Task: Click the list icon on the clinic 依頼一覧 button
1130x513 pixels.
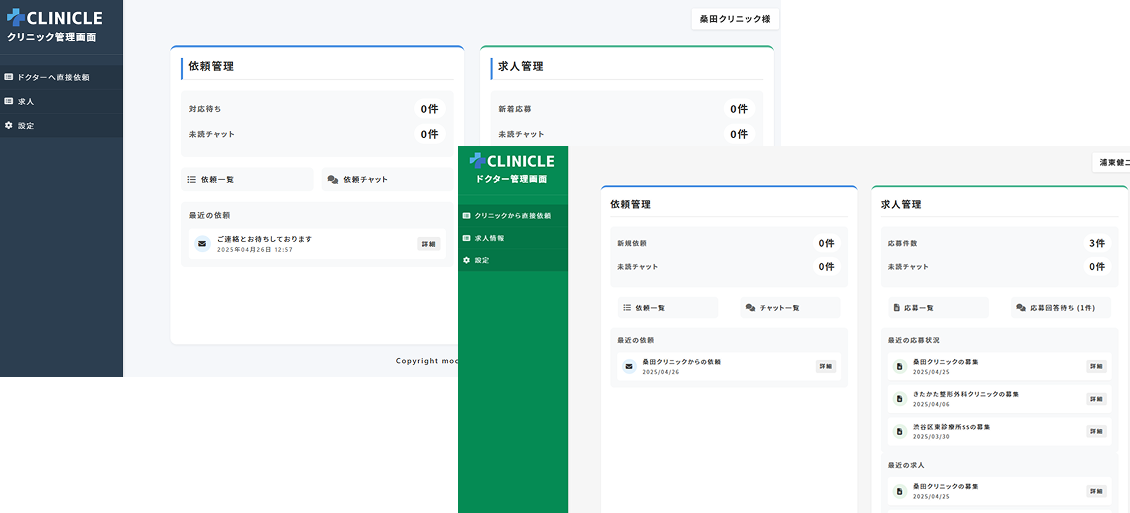Action: click(x=192, y=179)
